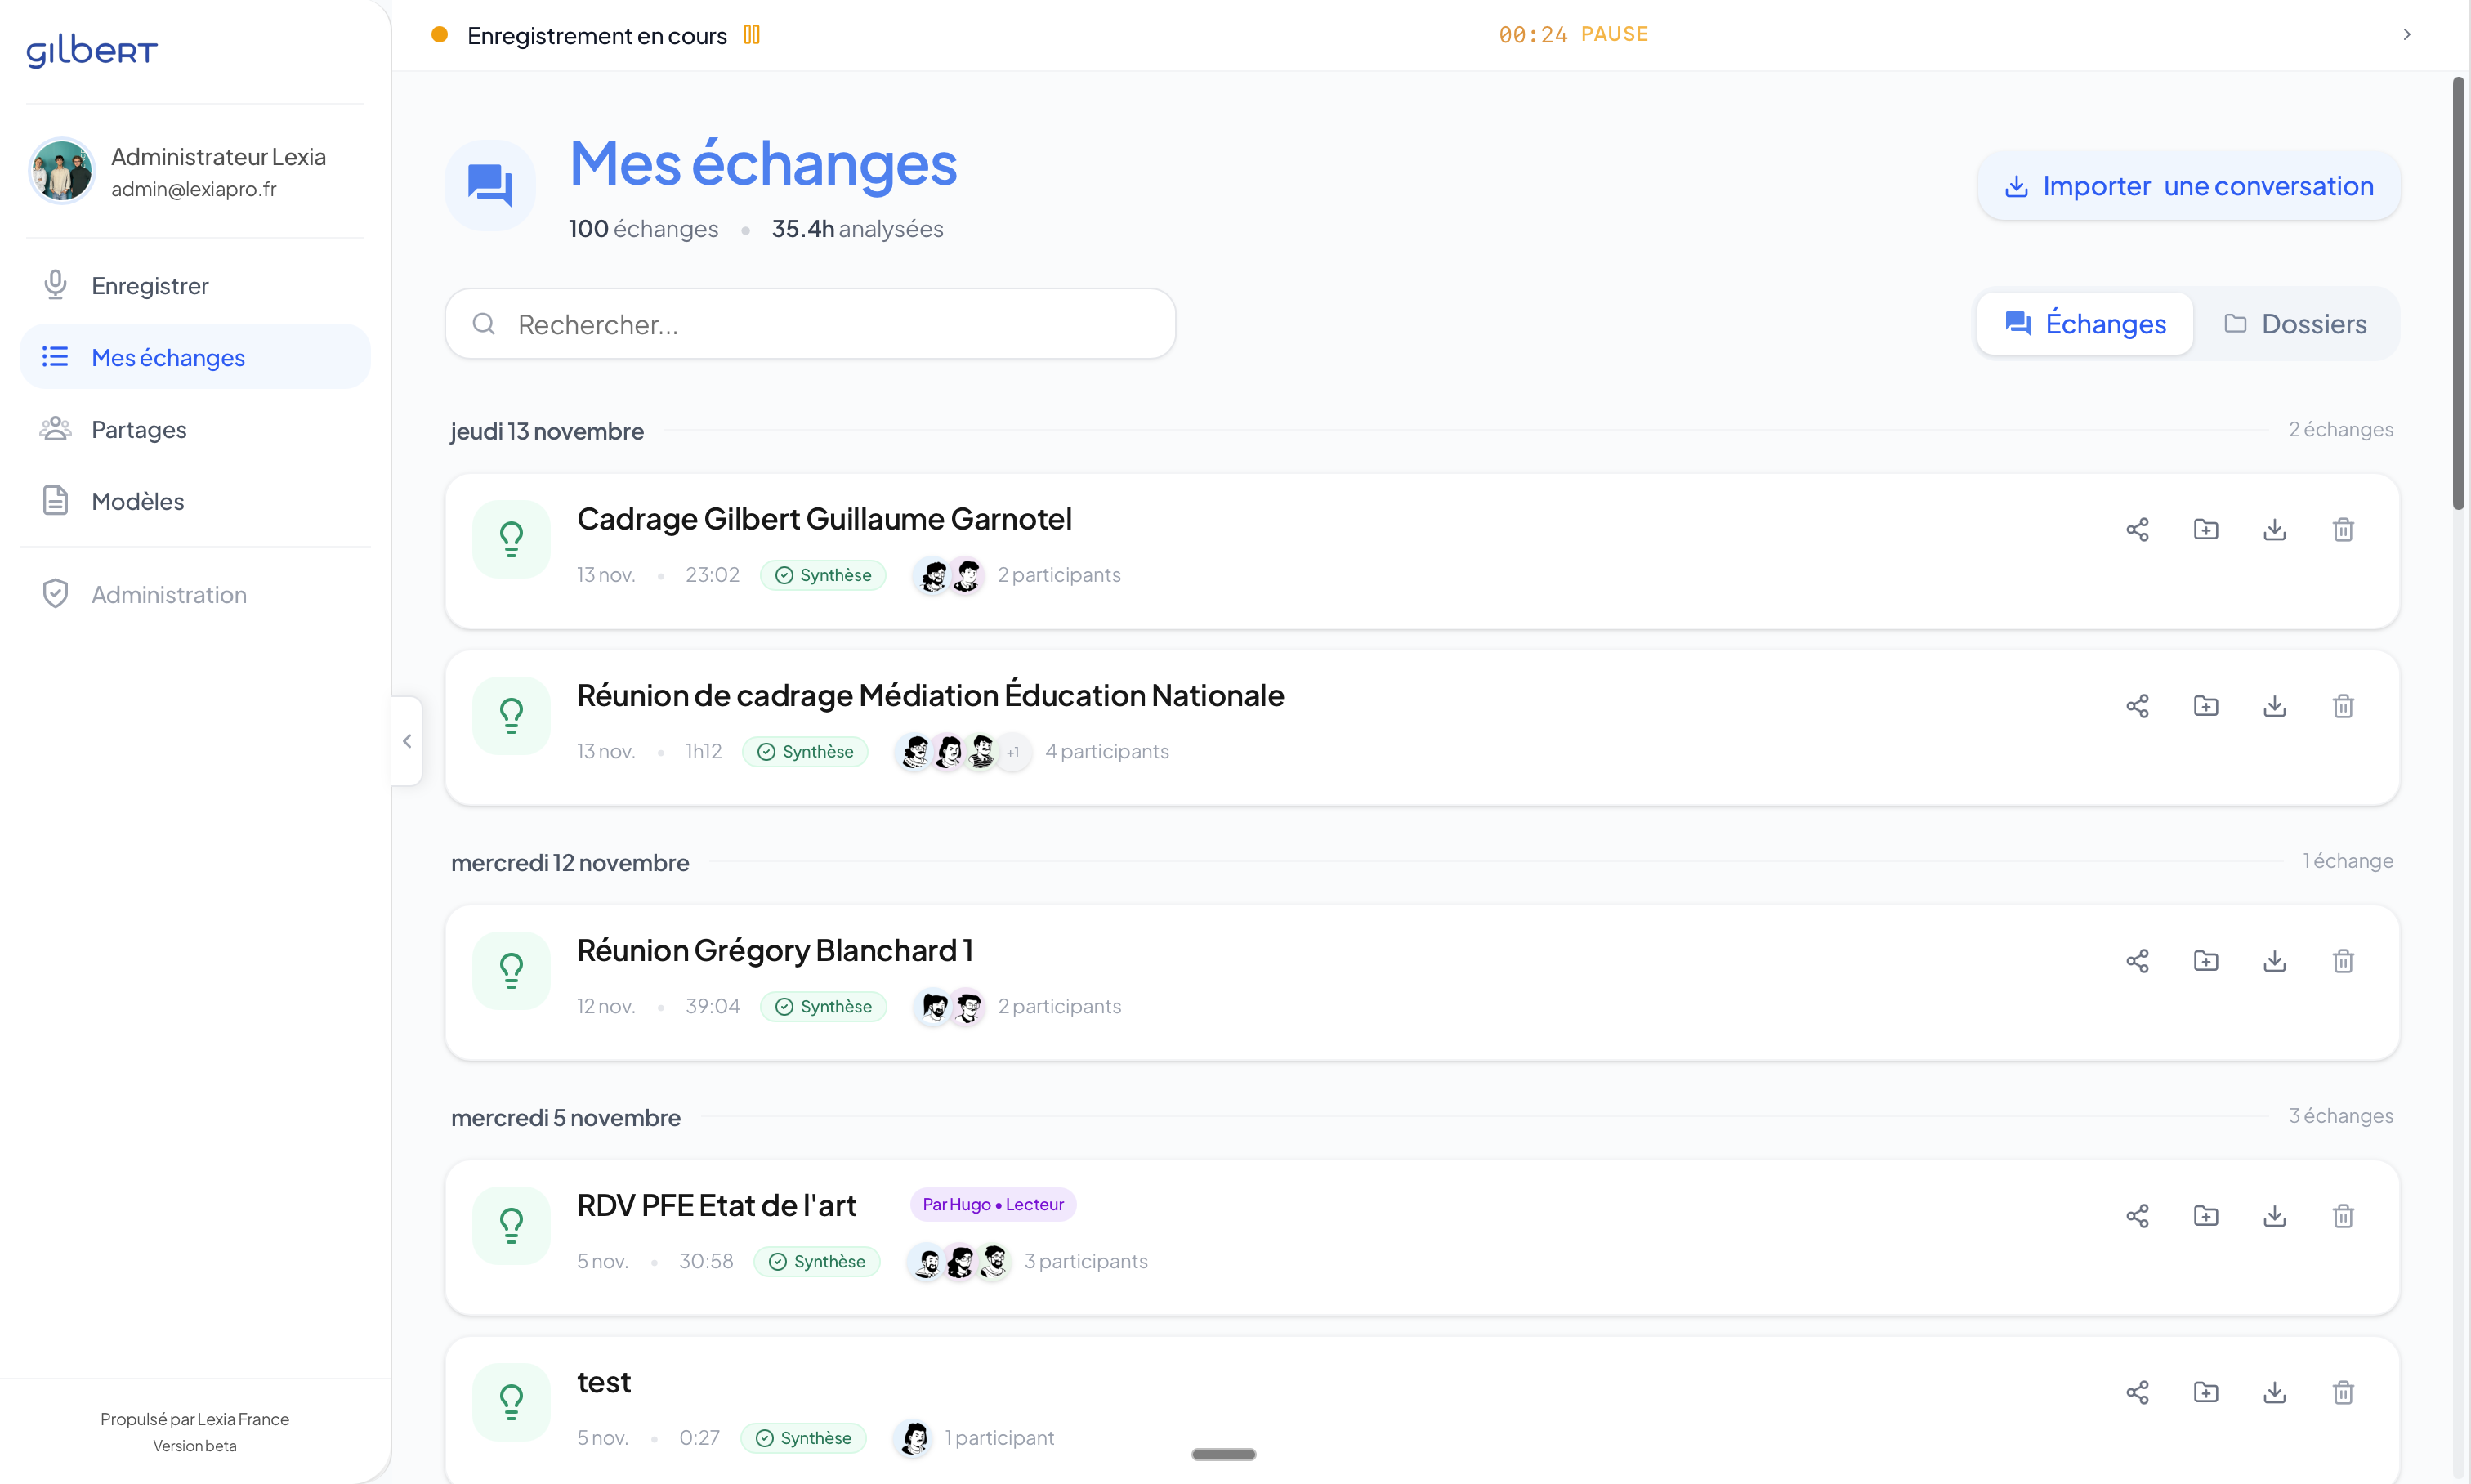Share the test exchange
2471x1484 pixels.
pos(2137,1393)
